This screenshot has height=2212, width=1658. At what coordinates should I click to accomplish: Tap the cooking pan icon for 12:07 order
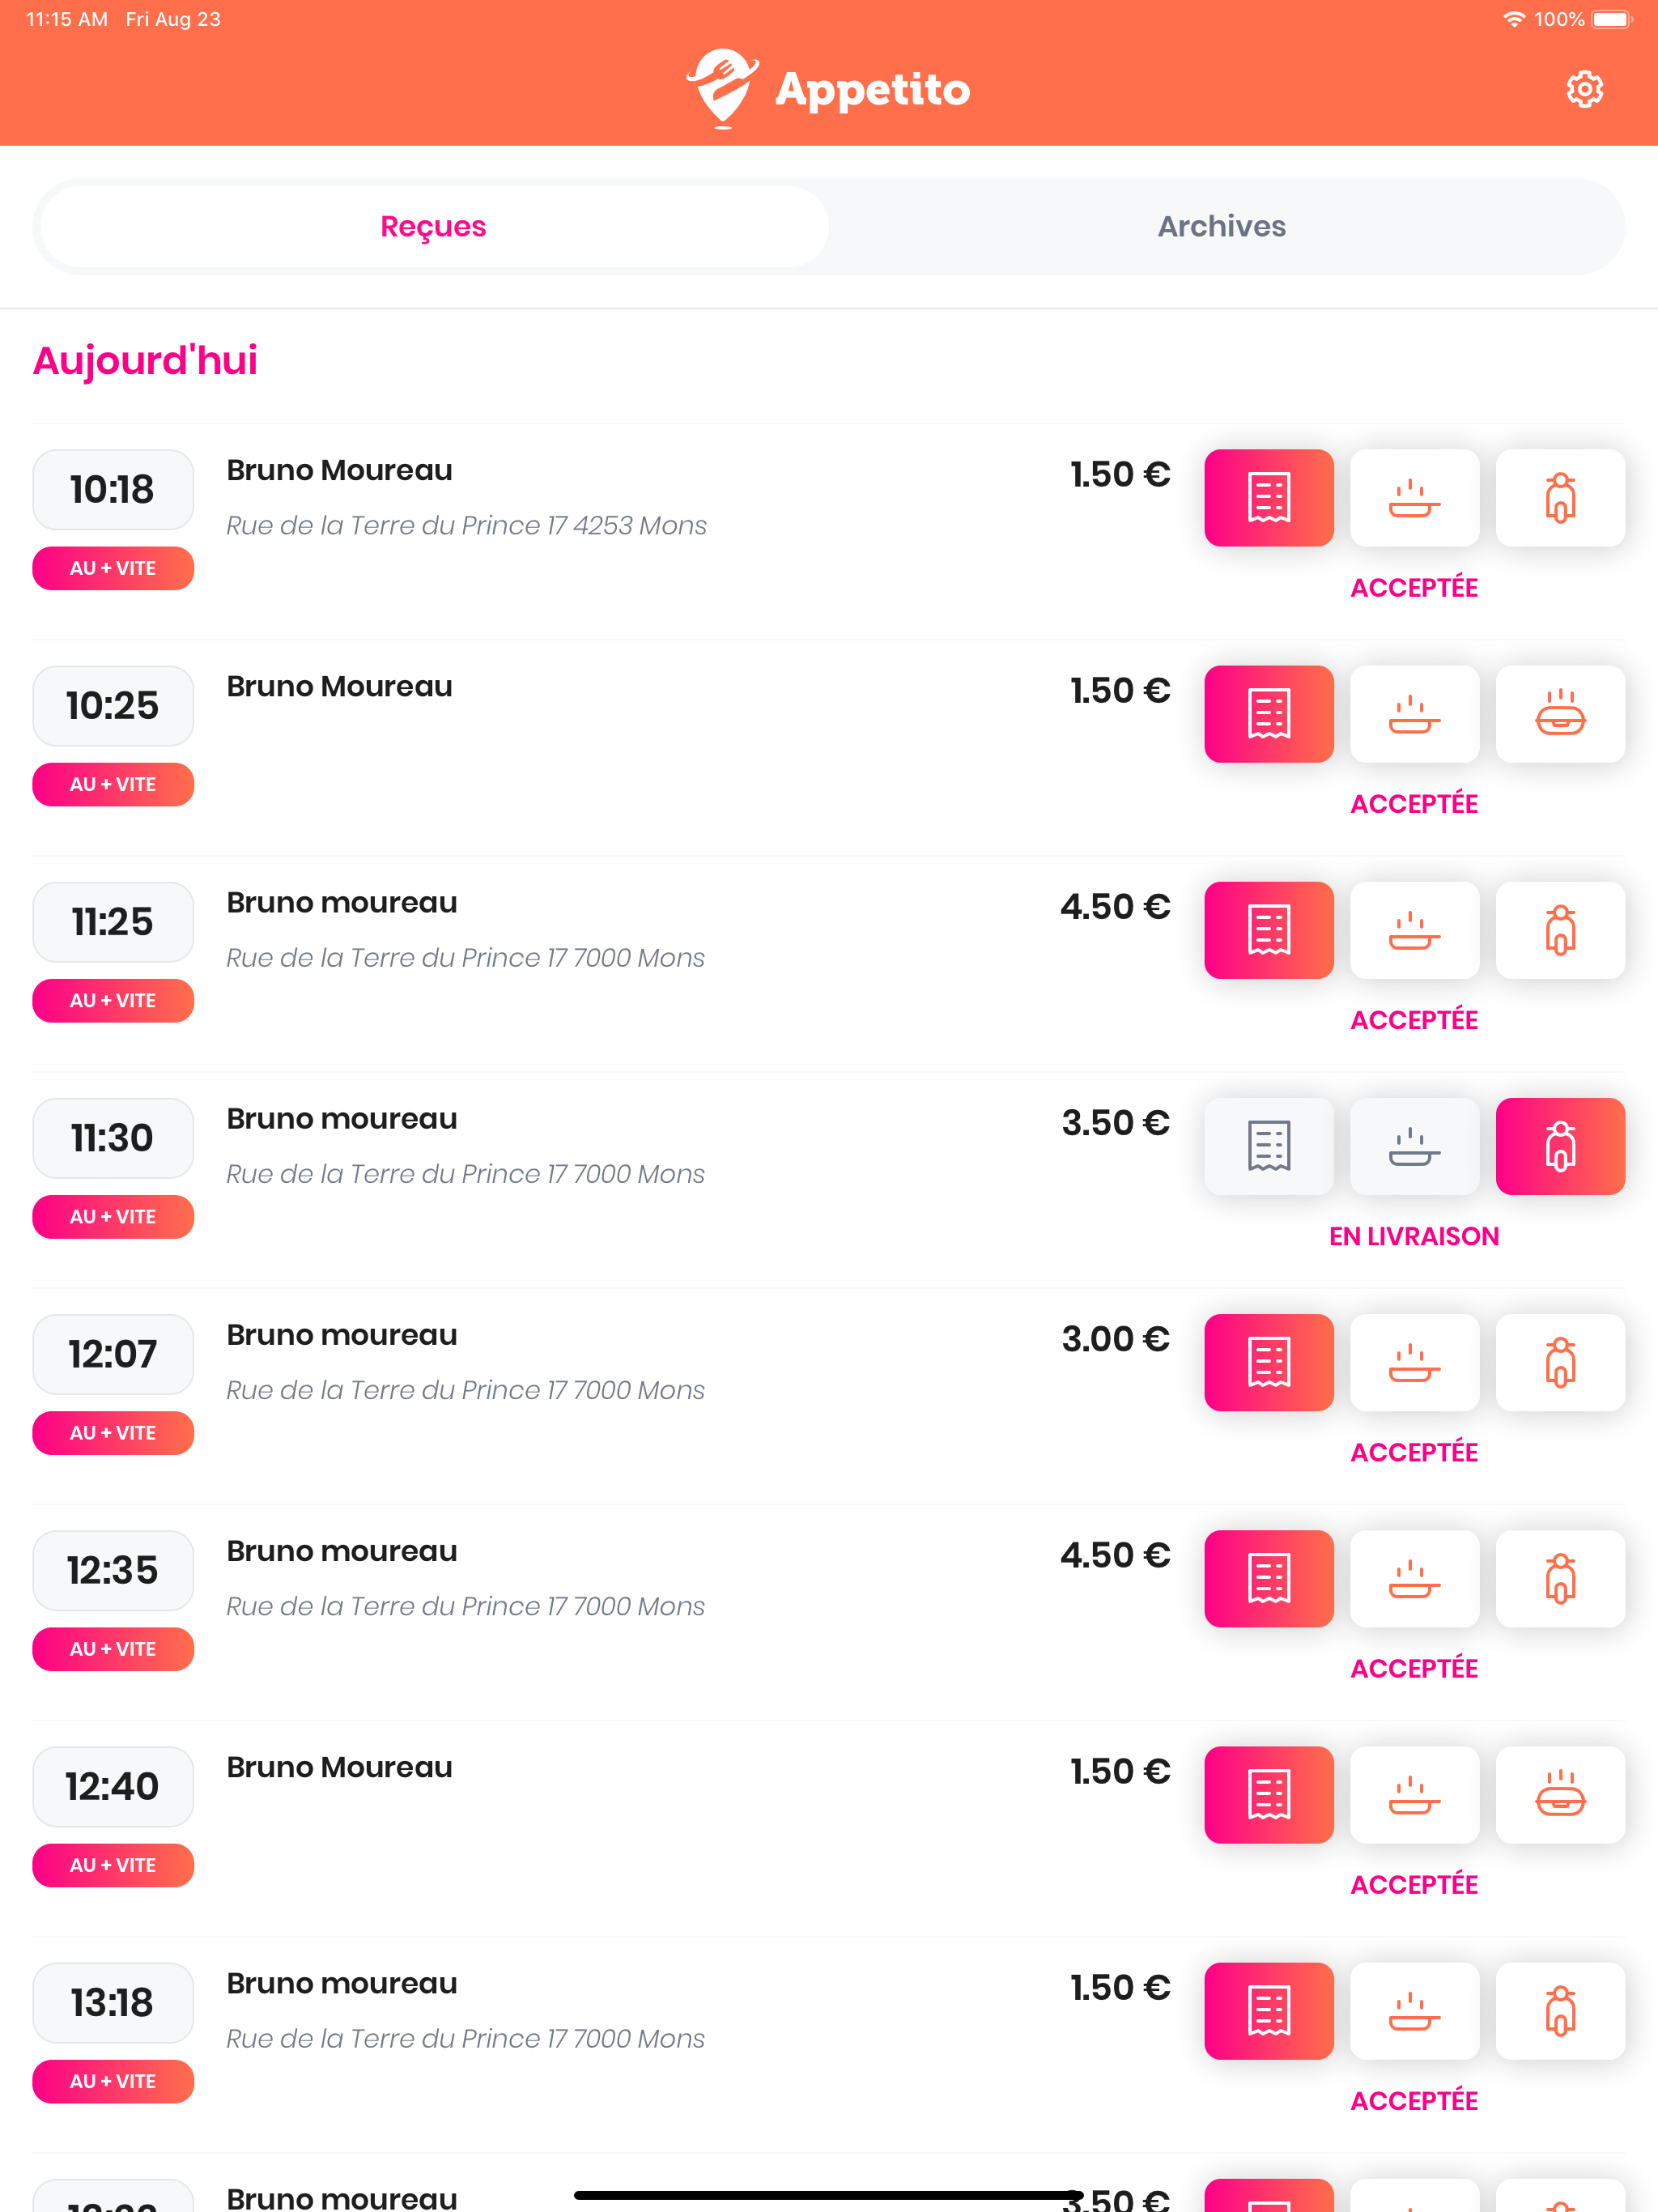[x=1414, y=1362]
